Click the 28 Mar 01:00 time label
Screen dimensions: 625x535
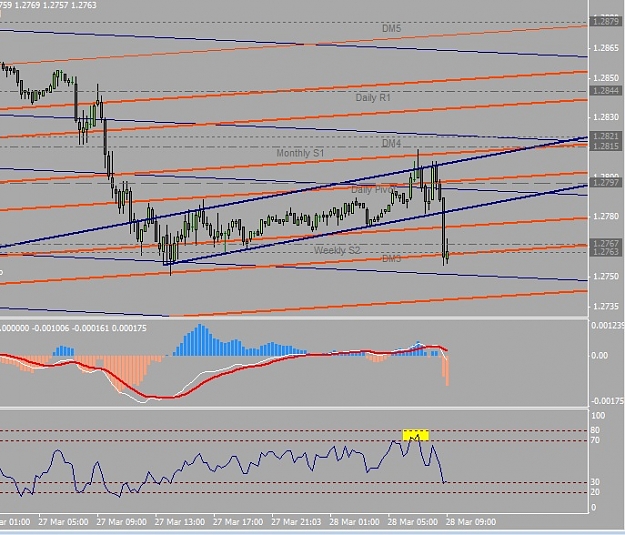[355, 522]
